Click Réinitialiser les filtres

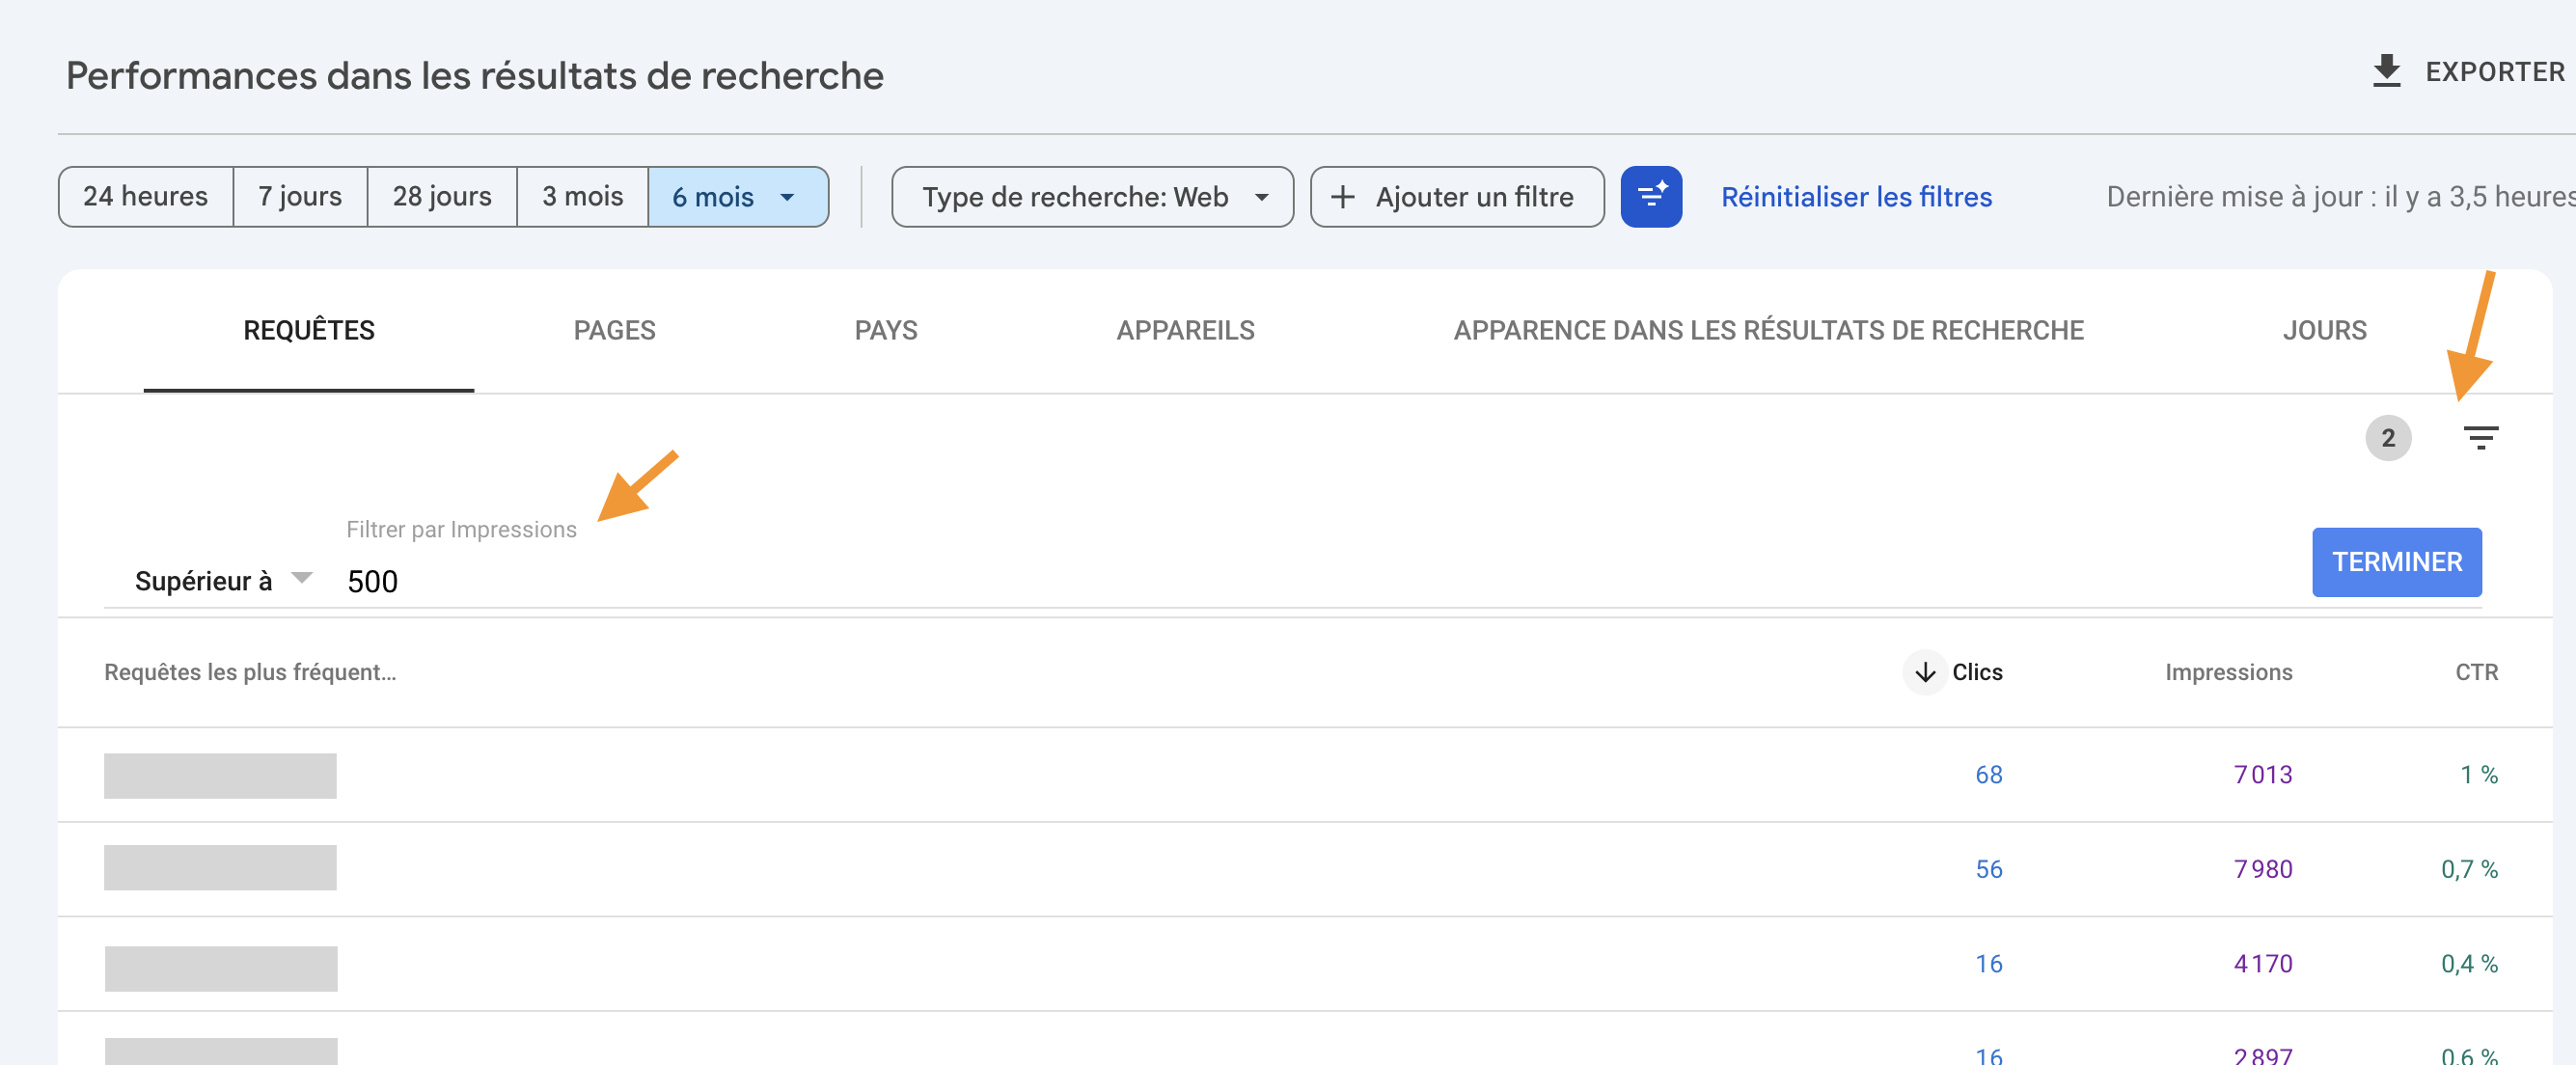1855,197
